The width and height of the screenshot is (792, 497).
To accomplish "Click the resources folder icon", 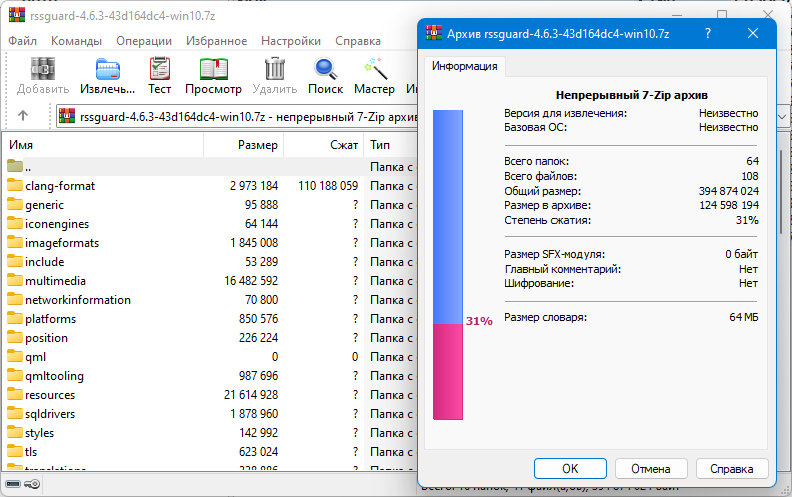I will pyautogui.click(x=15, y=394).
